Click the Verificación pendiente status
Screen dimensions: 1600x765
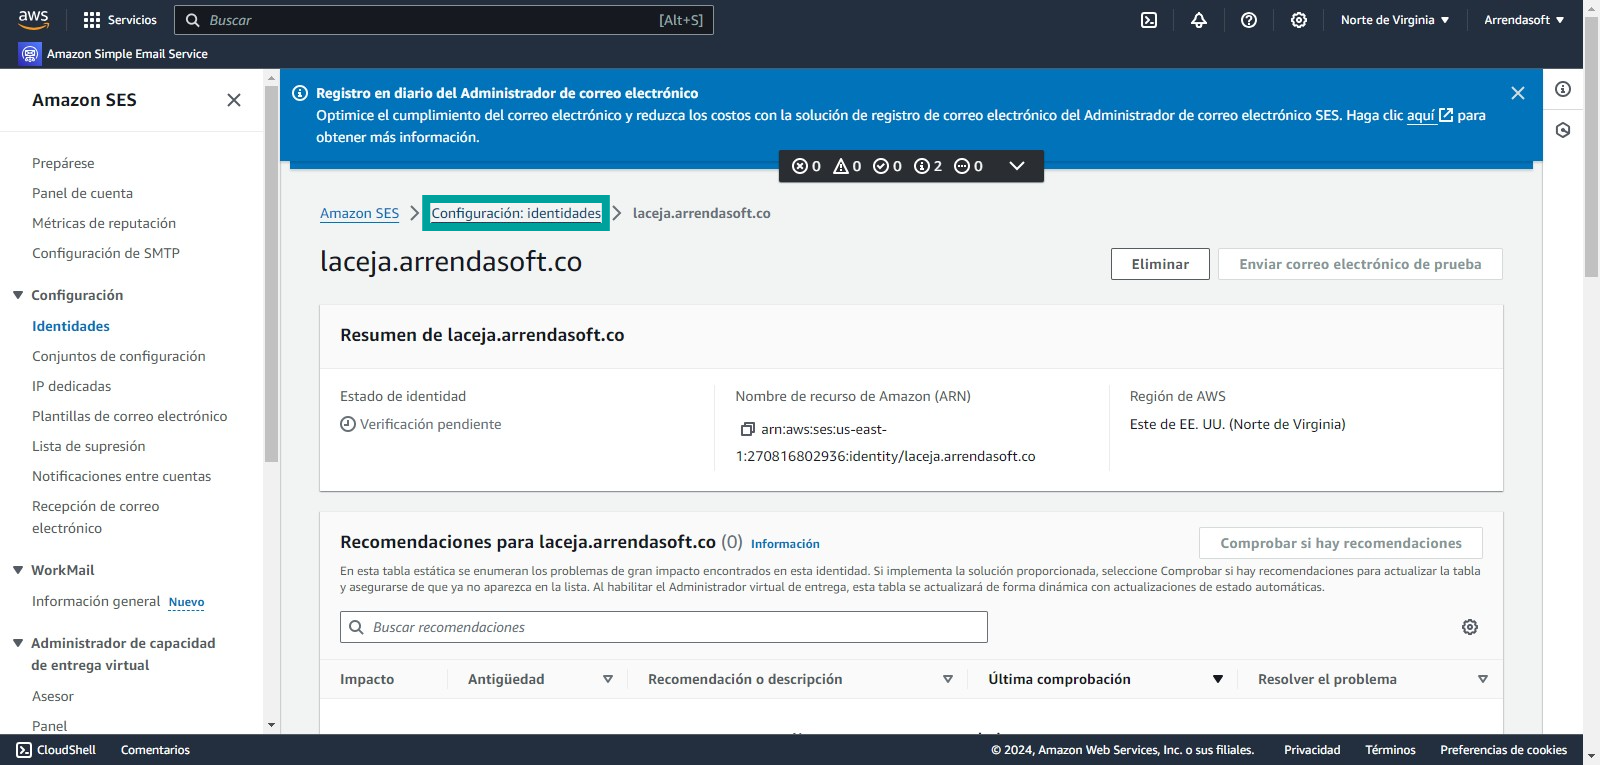(421, 424)
